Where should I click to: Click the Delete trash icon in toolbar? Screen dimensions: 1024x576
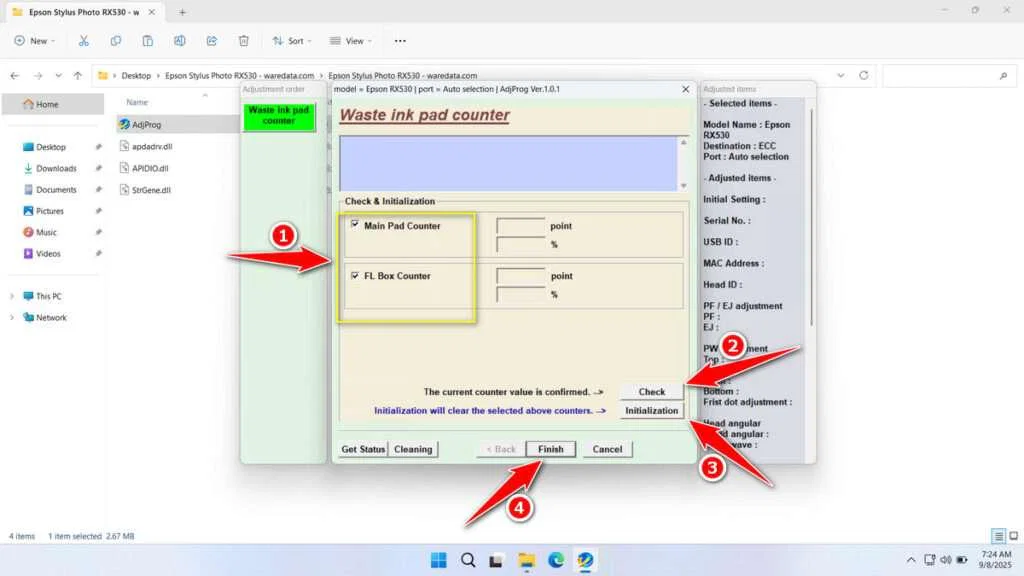(243, 41)
